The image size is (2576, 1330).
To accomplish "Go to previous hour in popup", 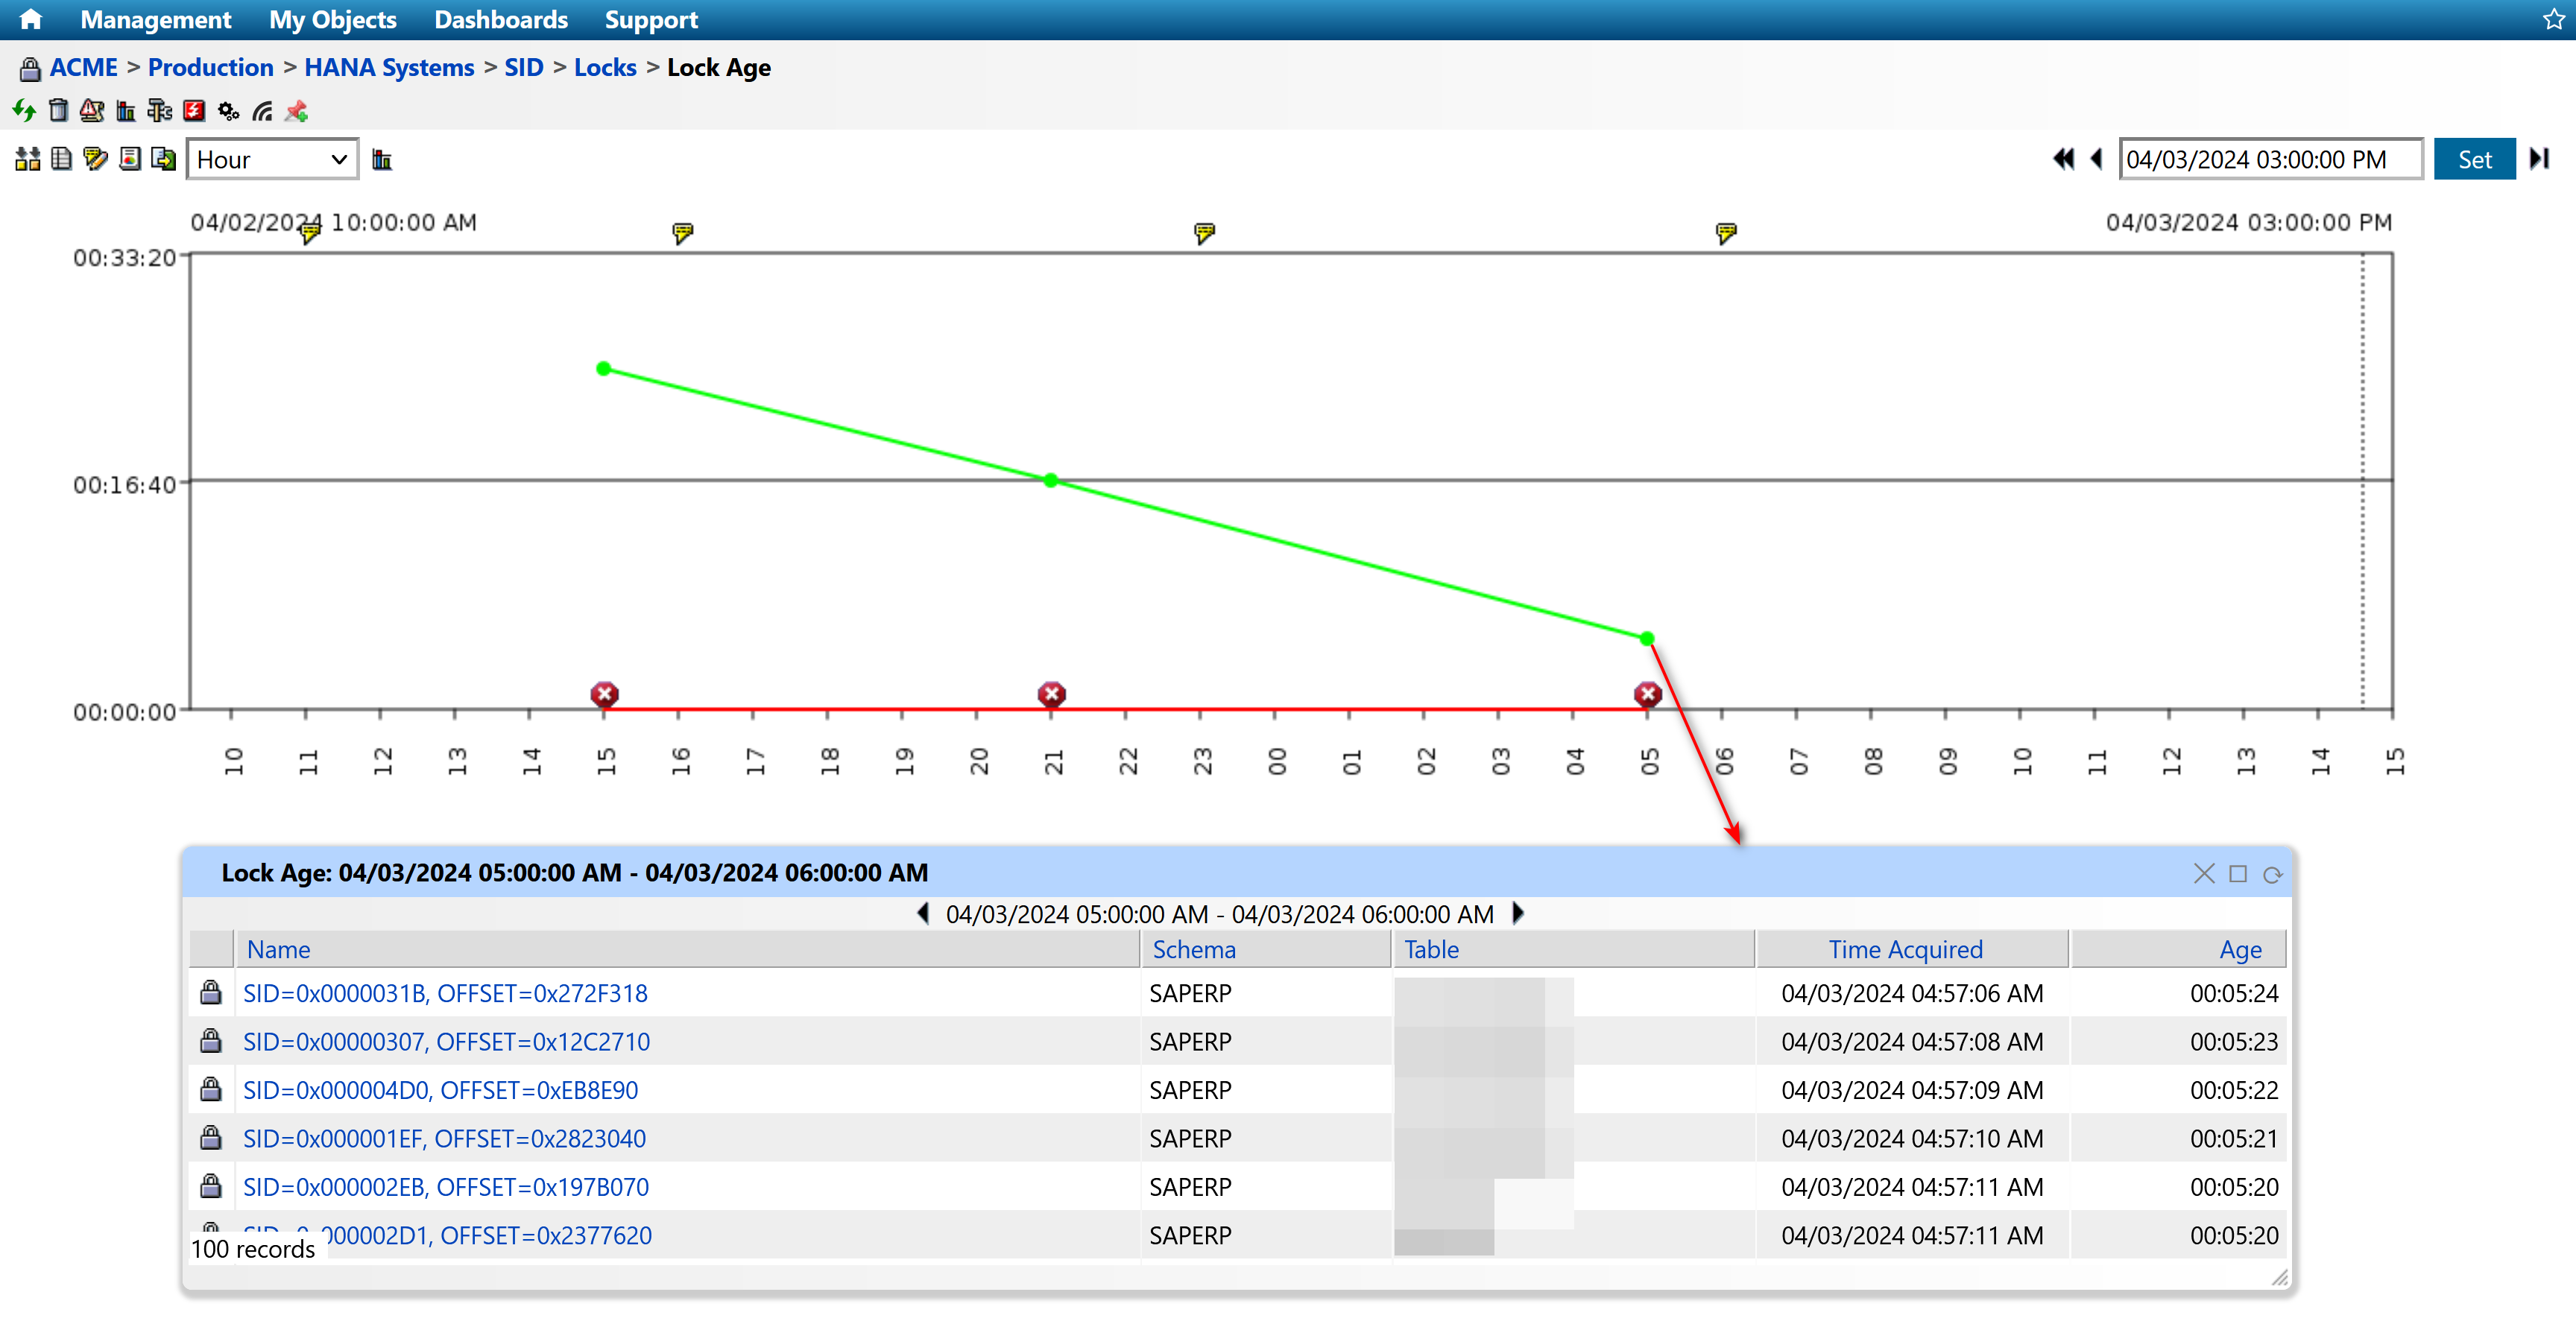I will 923,913.
